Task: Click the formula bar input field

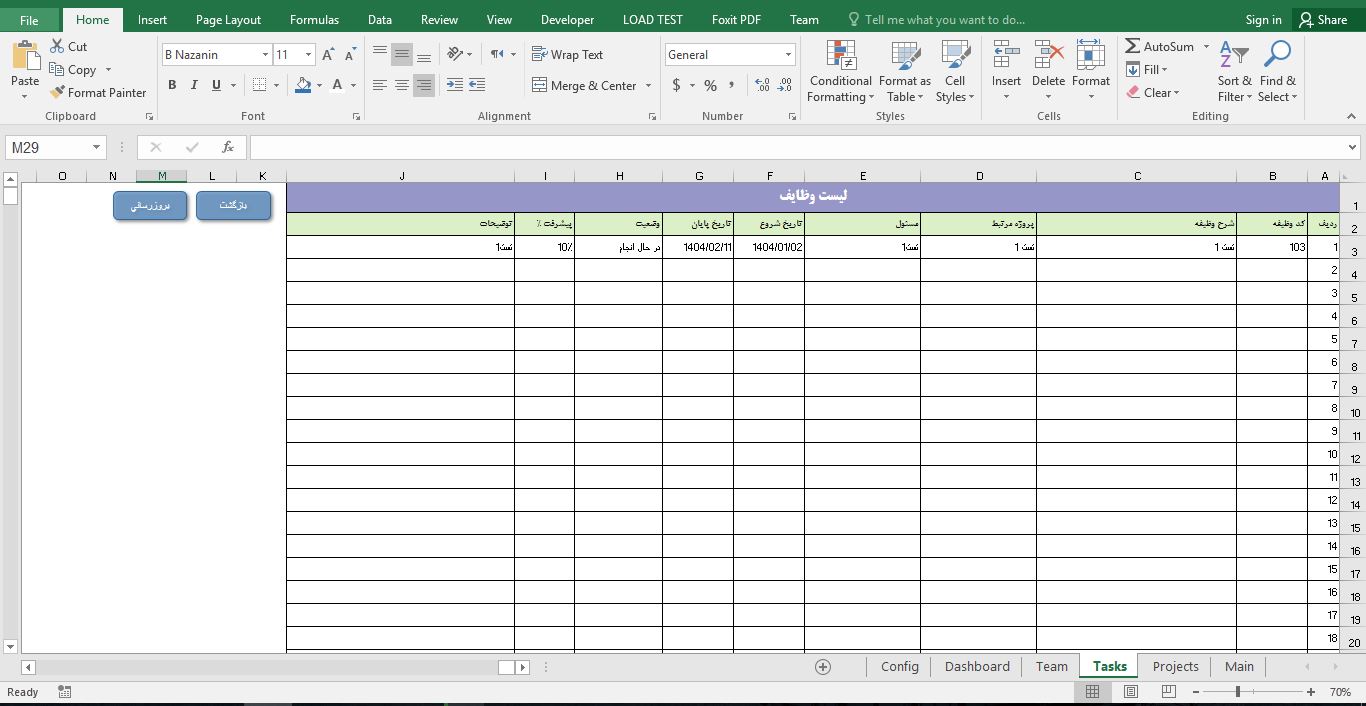Action: [797, 147]
